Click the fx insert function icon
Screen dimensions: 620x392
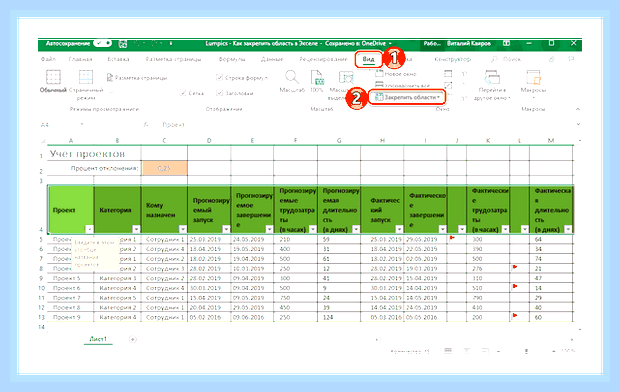click(146, 125)
